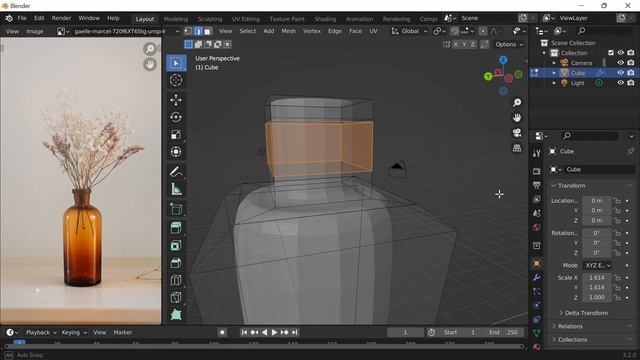Screen dimensions: 640x360
Task: Hide the Light object via eye icon
Action: (620, 83)
